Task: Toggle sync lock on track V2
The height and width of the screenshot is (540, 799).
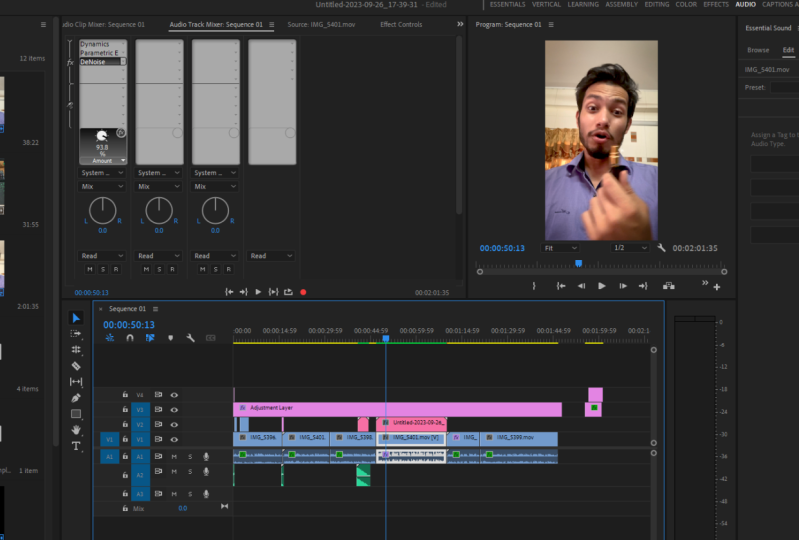Action: click(x=158, y=424)
